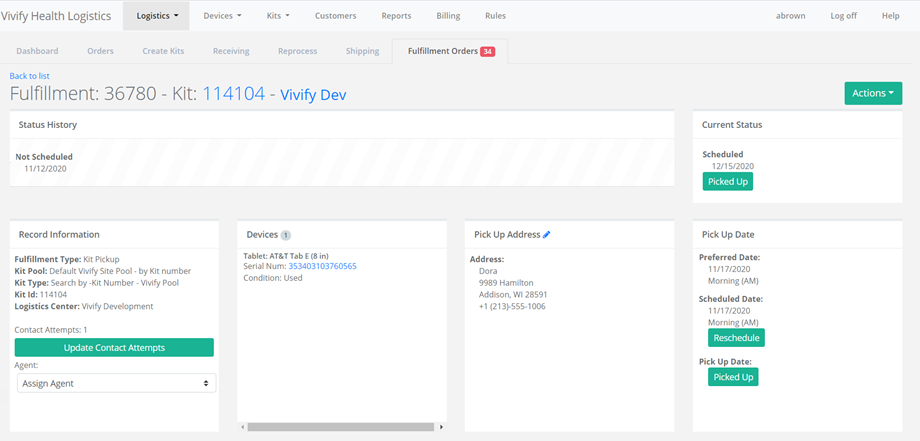This screenshot has height=441, width=920.
Task: Expand the Devices menu in navbar
Action: click(x=221, y=16)
